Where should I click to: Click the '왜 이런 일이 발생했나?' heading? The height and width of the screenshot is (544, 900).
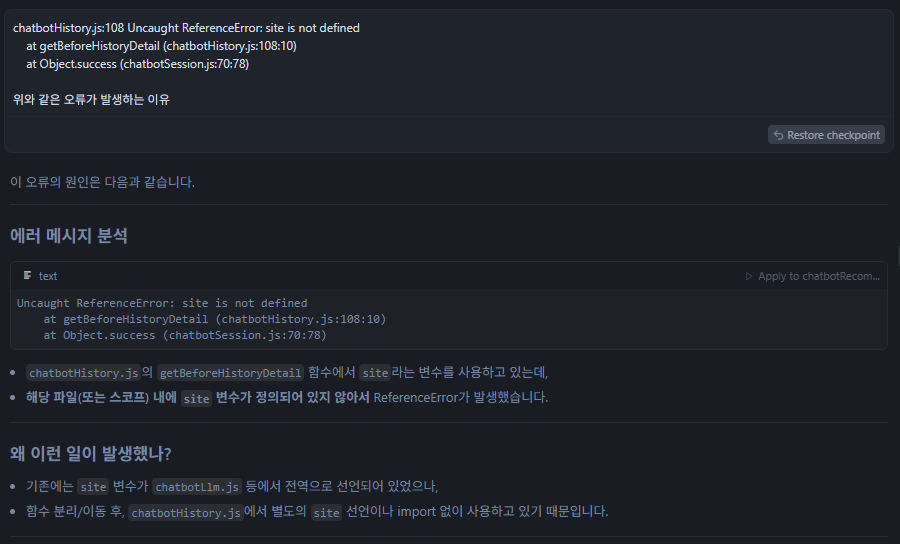coord(91,454)
